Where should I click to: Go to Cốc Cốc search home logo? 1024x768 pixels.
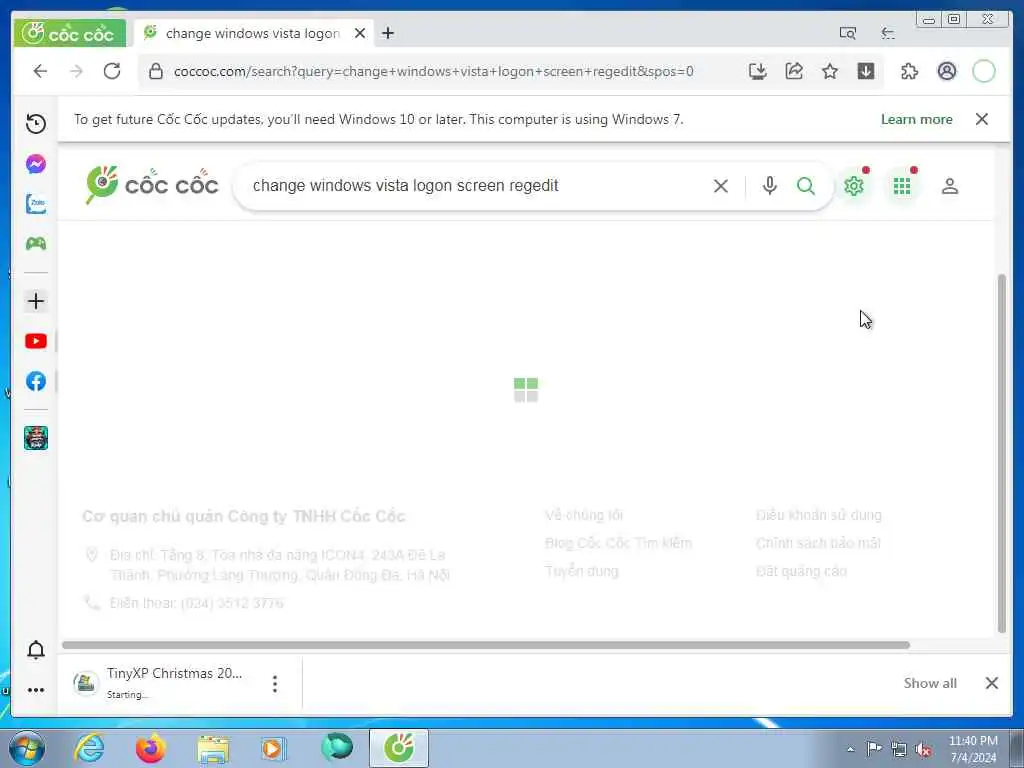(152, 185)
